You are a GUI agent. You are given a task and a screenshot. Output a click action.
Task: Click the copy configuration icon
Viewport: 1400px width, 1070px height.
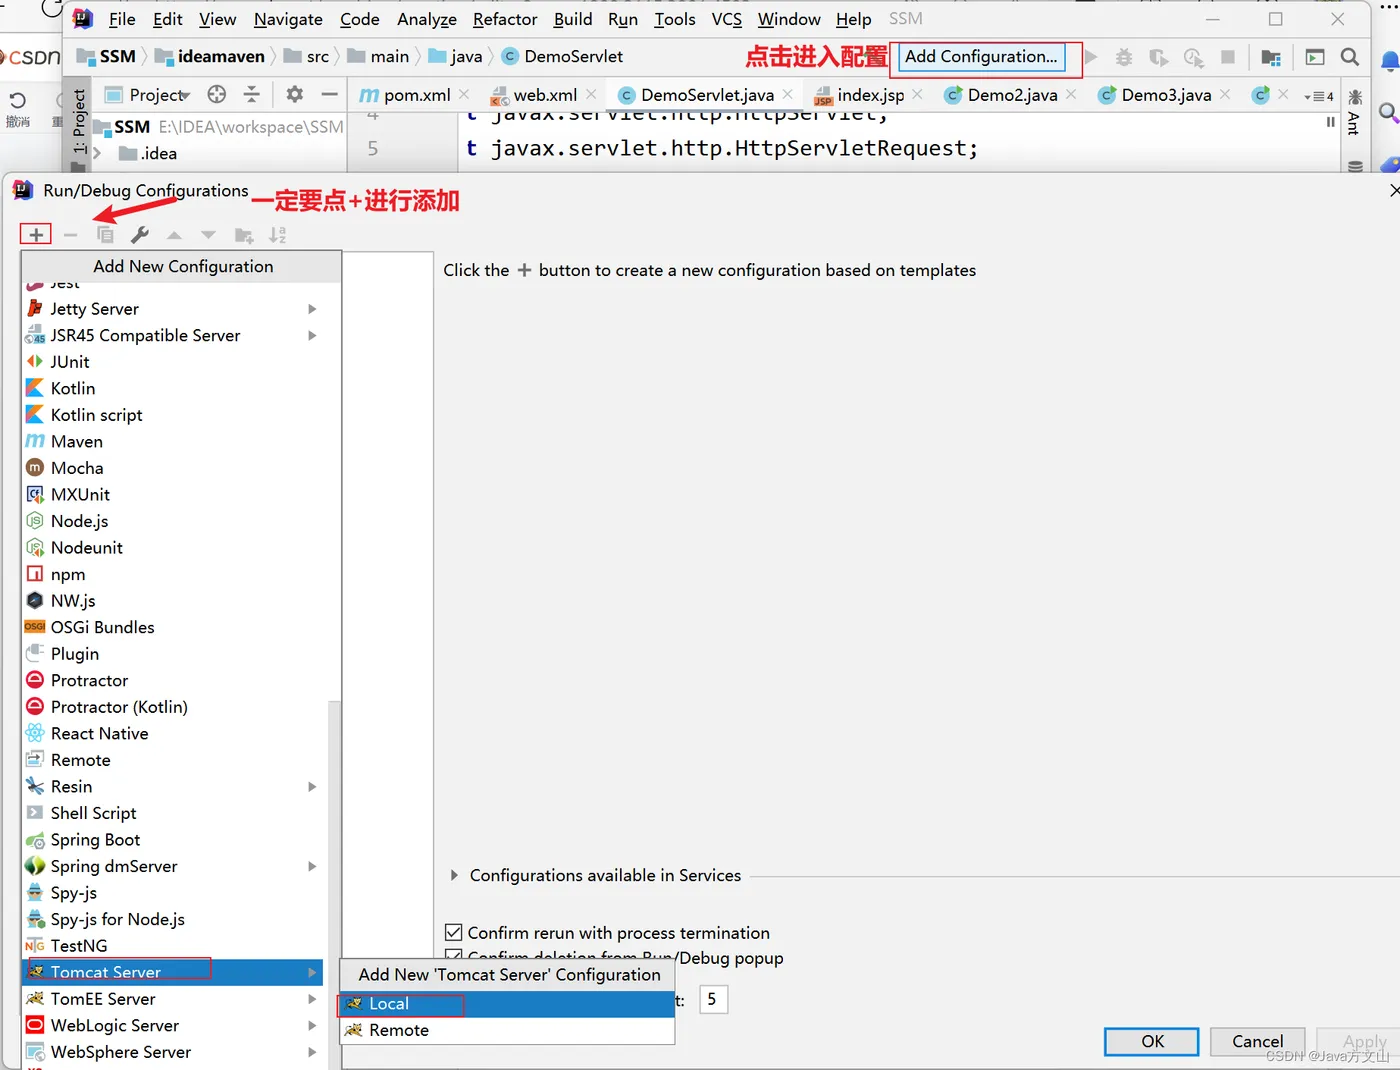pyautogui.click(x=105, y=235)
